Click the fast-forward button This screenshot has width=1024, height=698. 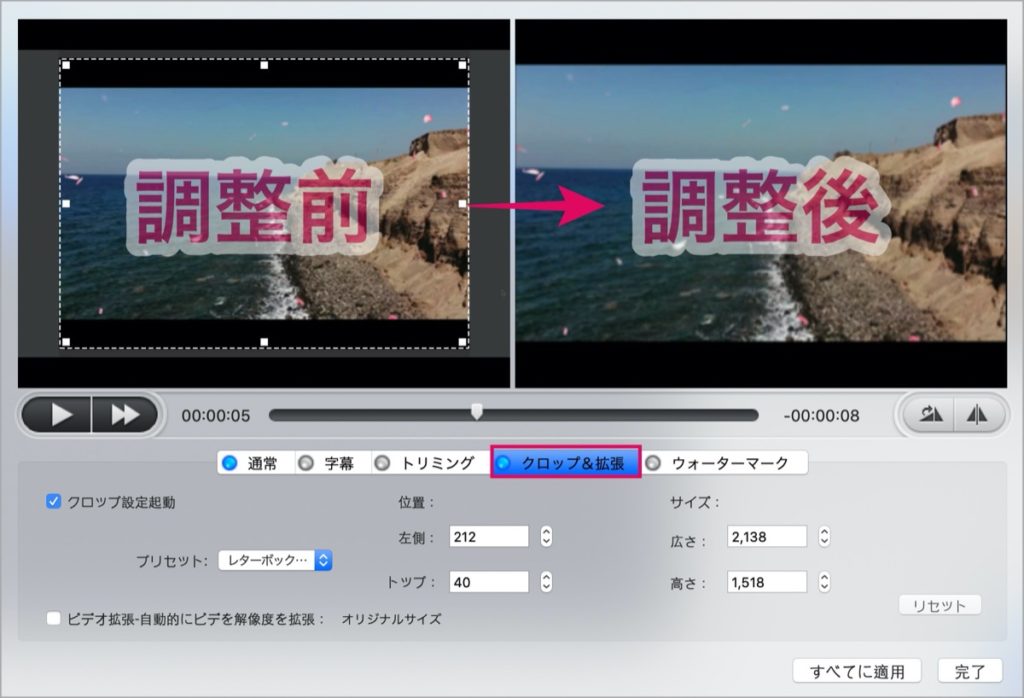click(125, 415)
